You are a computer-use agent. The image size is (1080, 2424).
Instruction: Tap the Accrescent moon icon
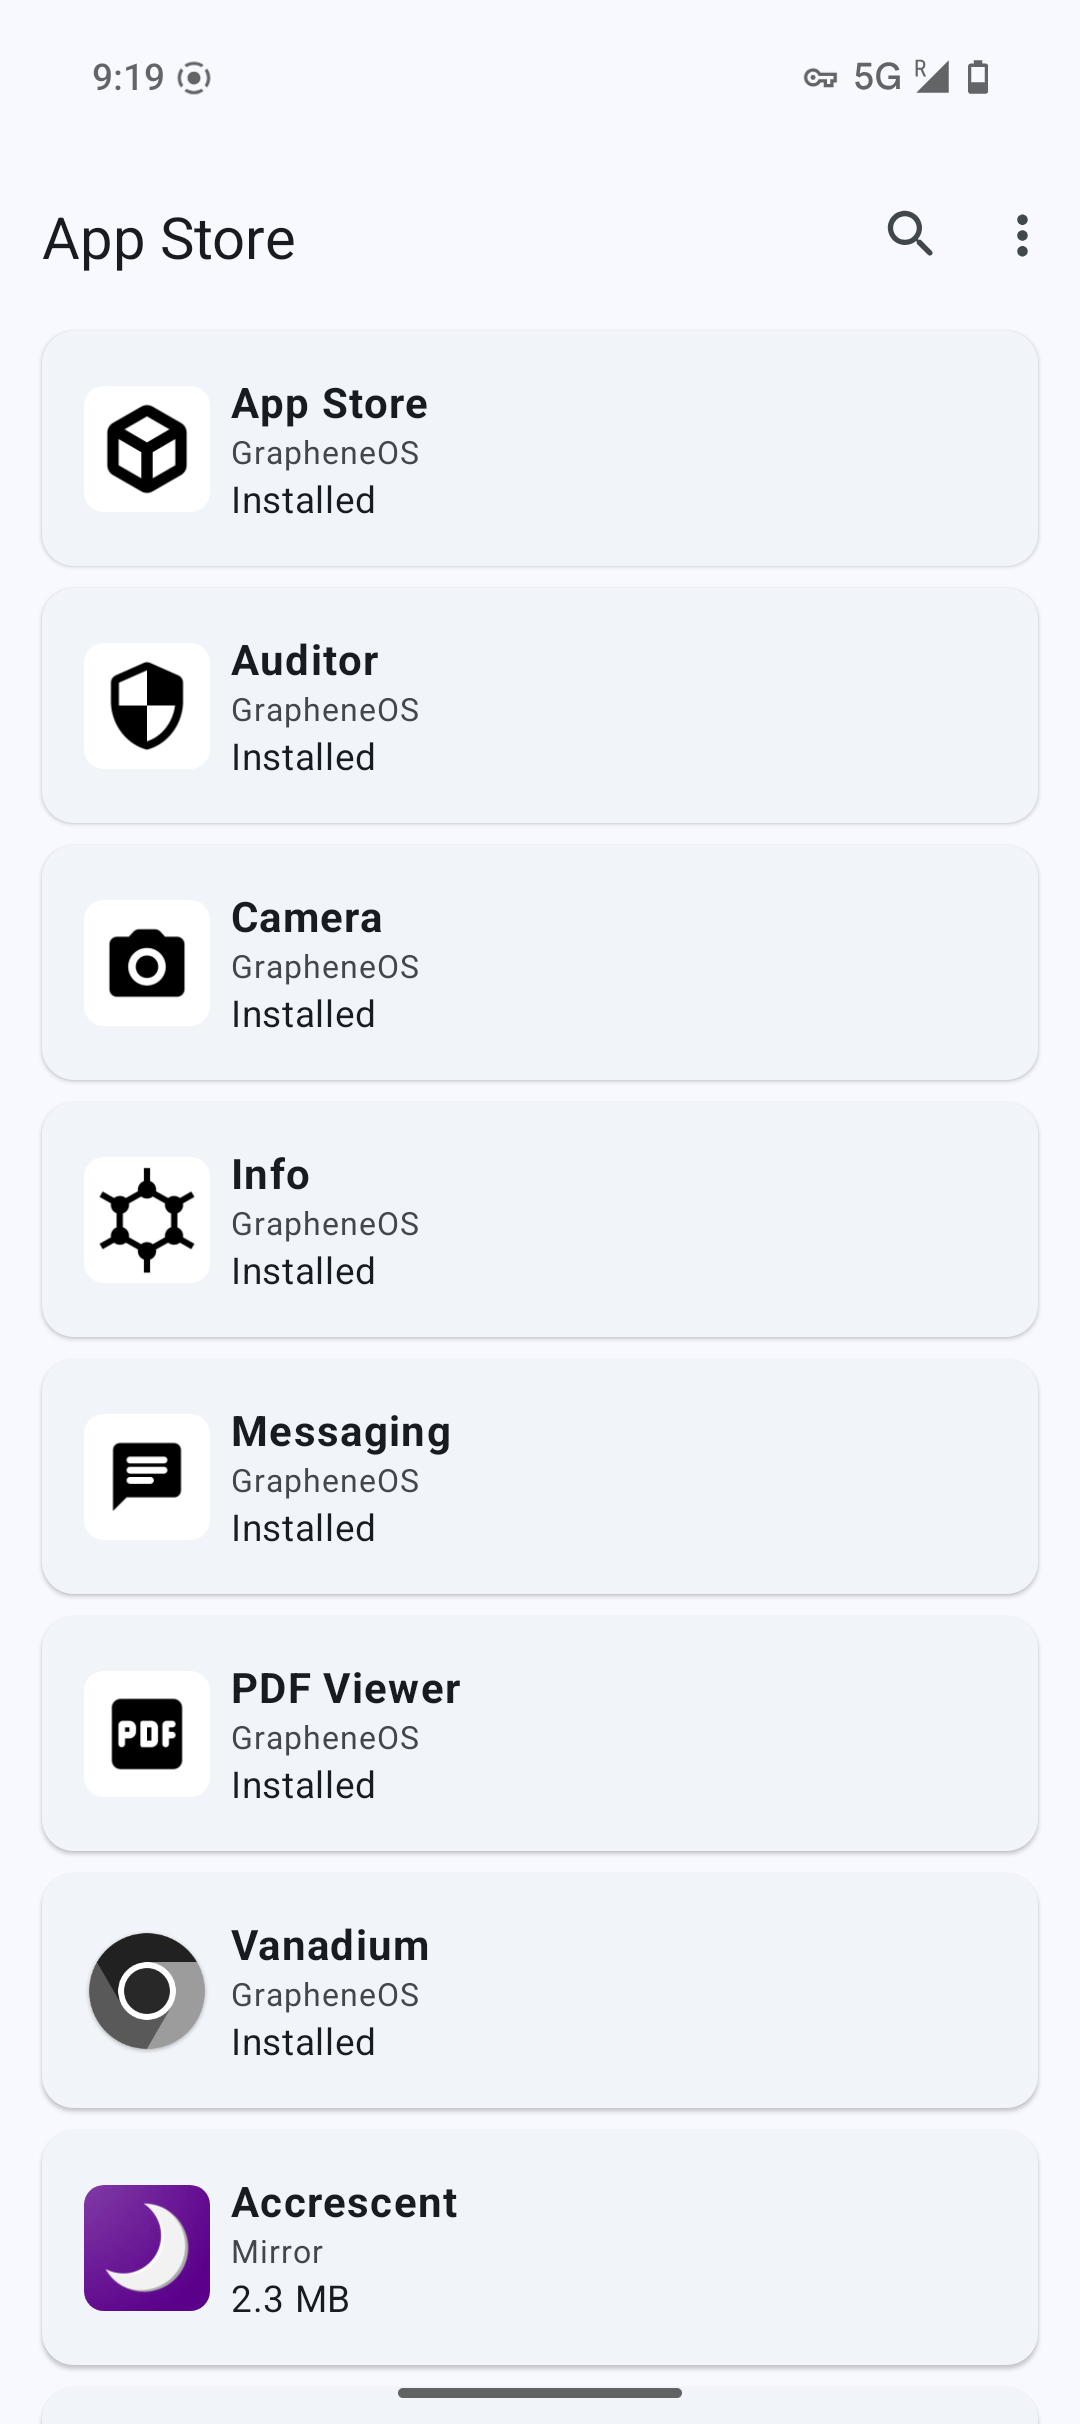pyautogui.click(x=147, y=2248)
